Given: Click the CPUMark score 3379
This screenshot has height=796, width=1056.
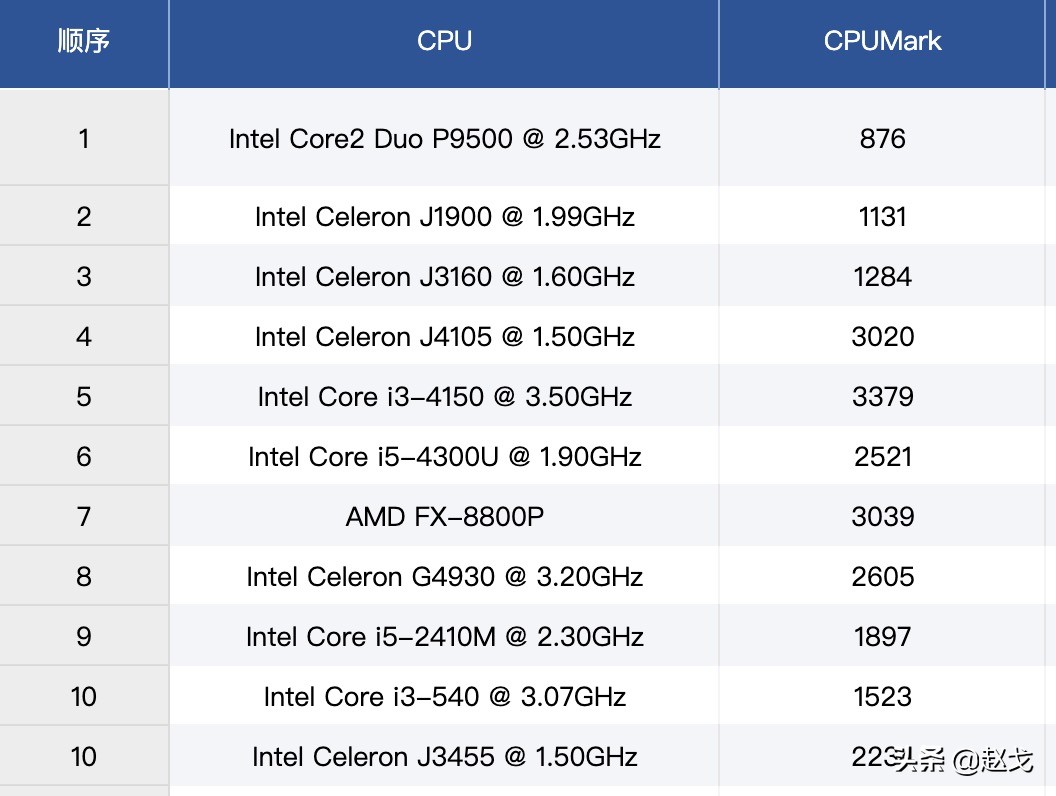Looking at the screenshot, I should pyautogui.click(x=882, y=397).
